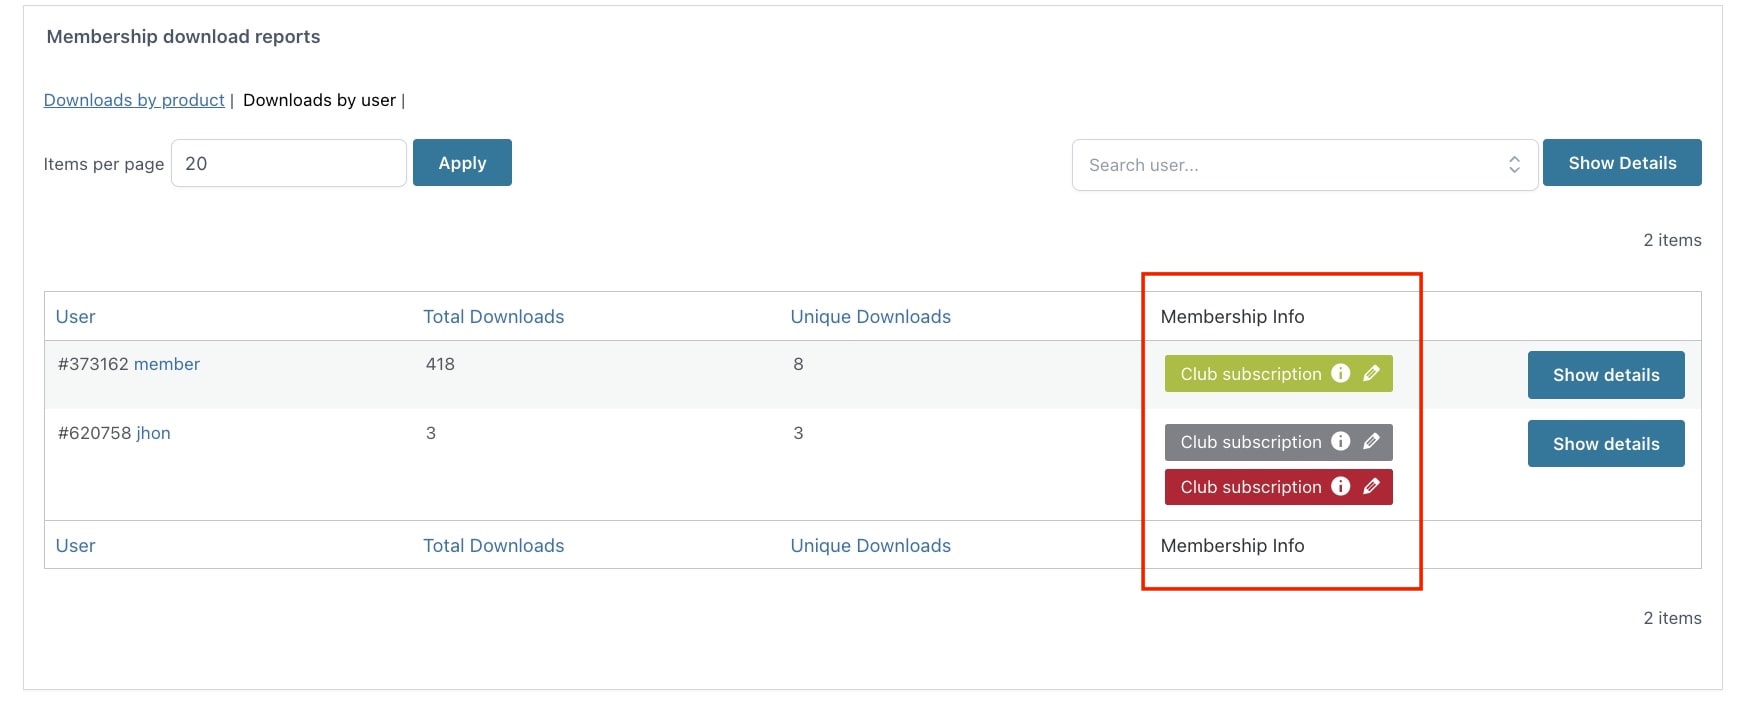This screenshot has width=1738, height=708.
Task: Click the top 2 items count
Action: pos(1672,240)
